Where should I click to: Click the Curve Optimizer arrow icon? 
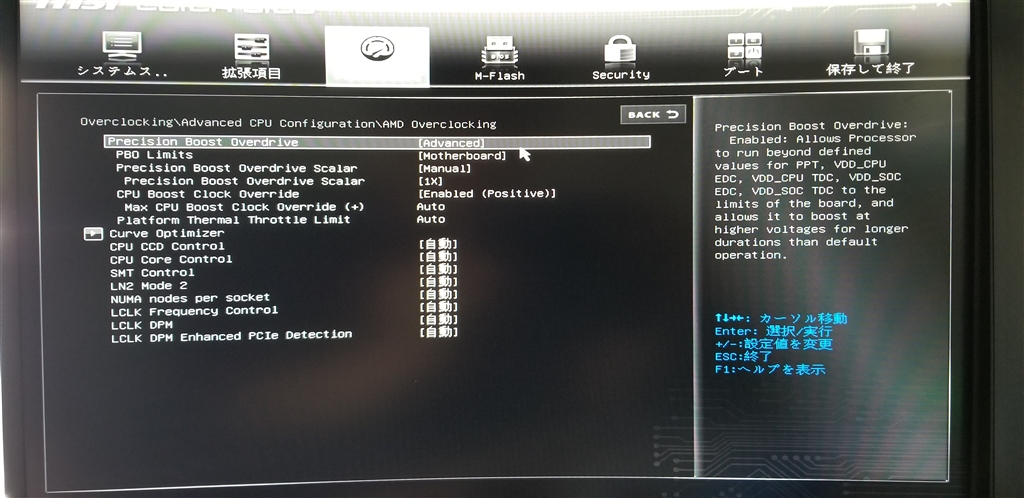93,234
